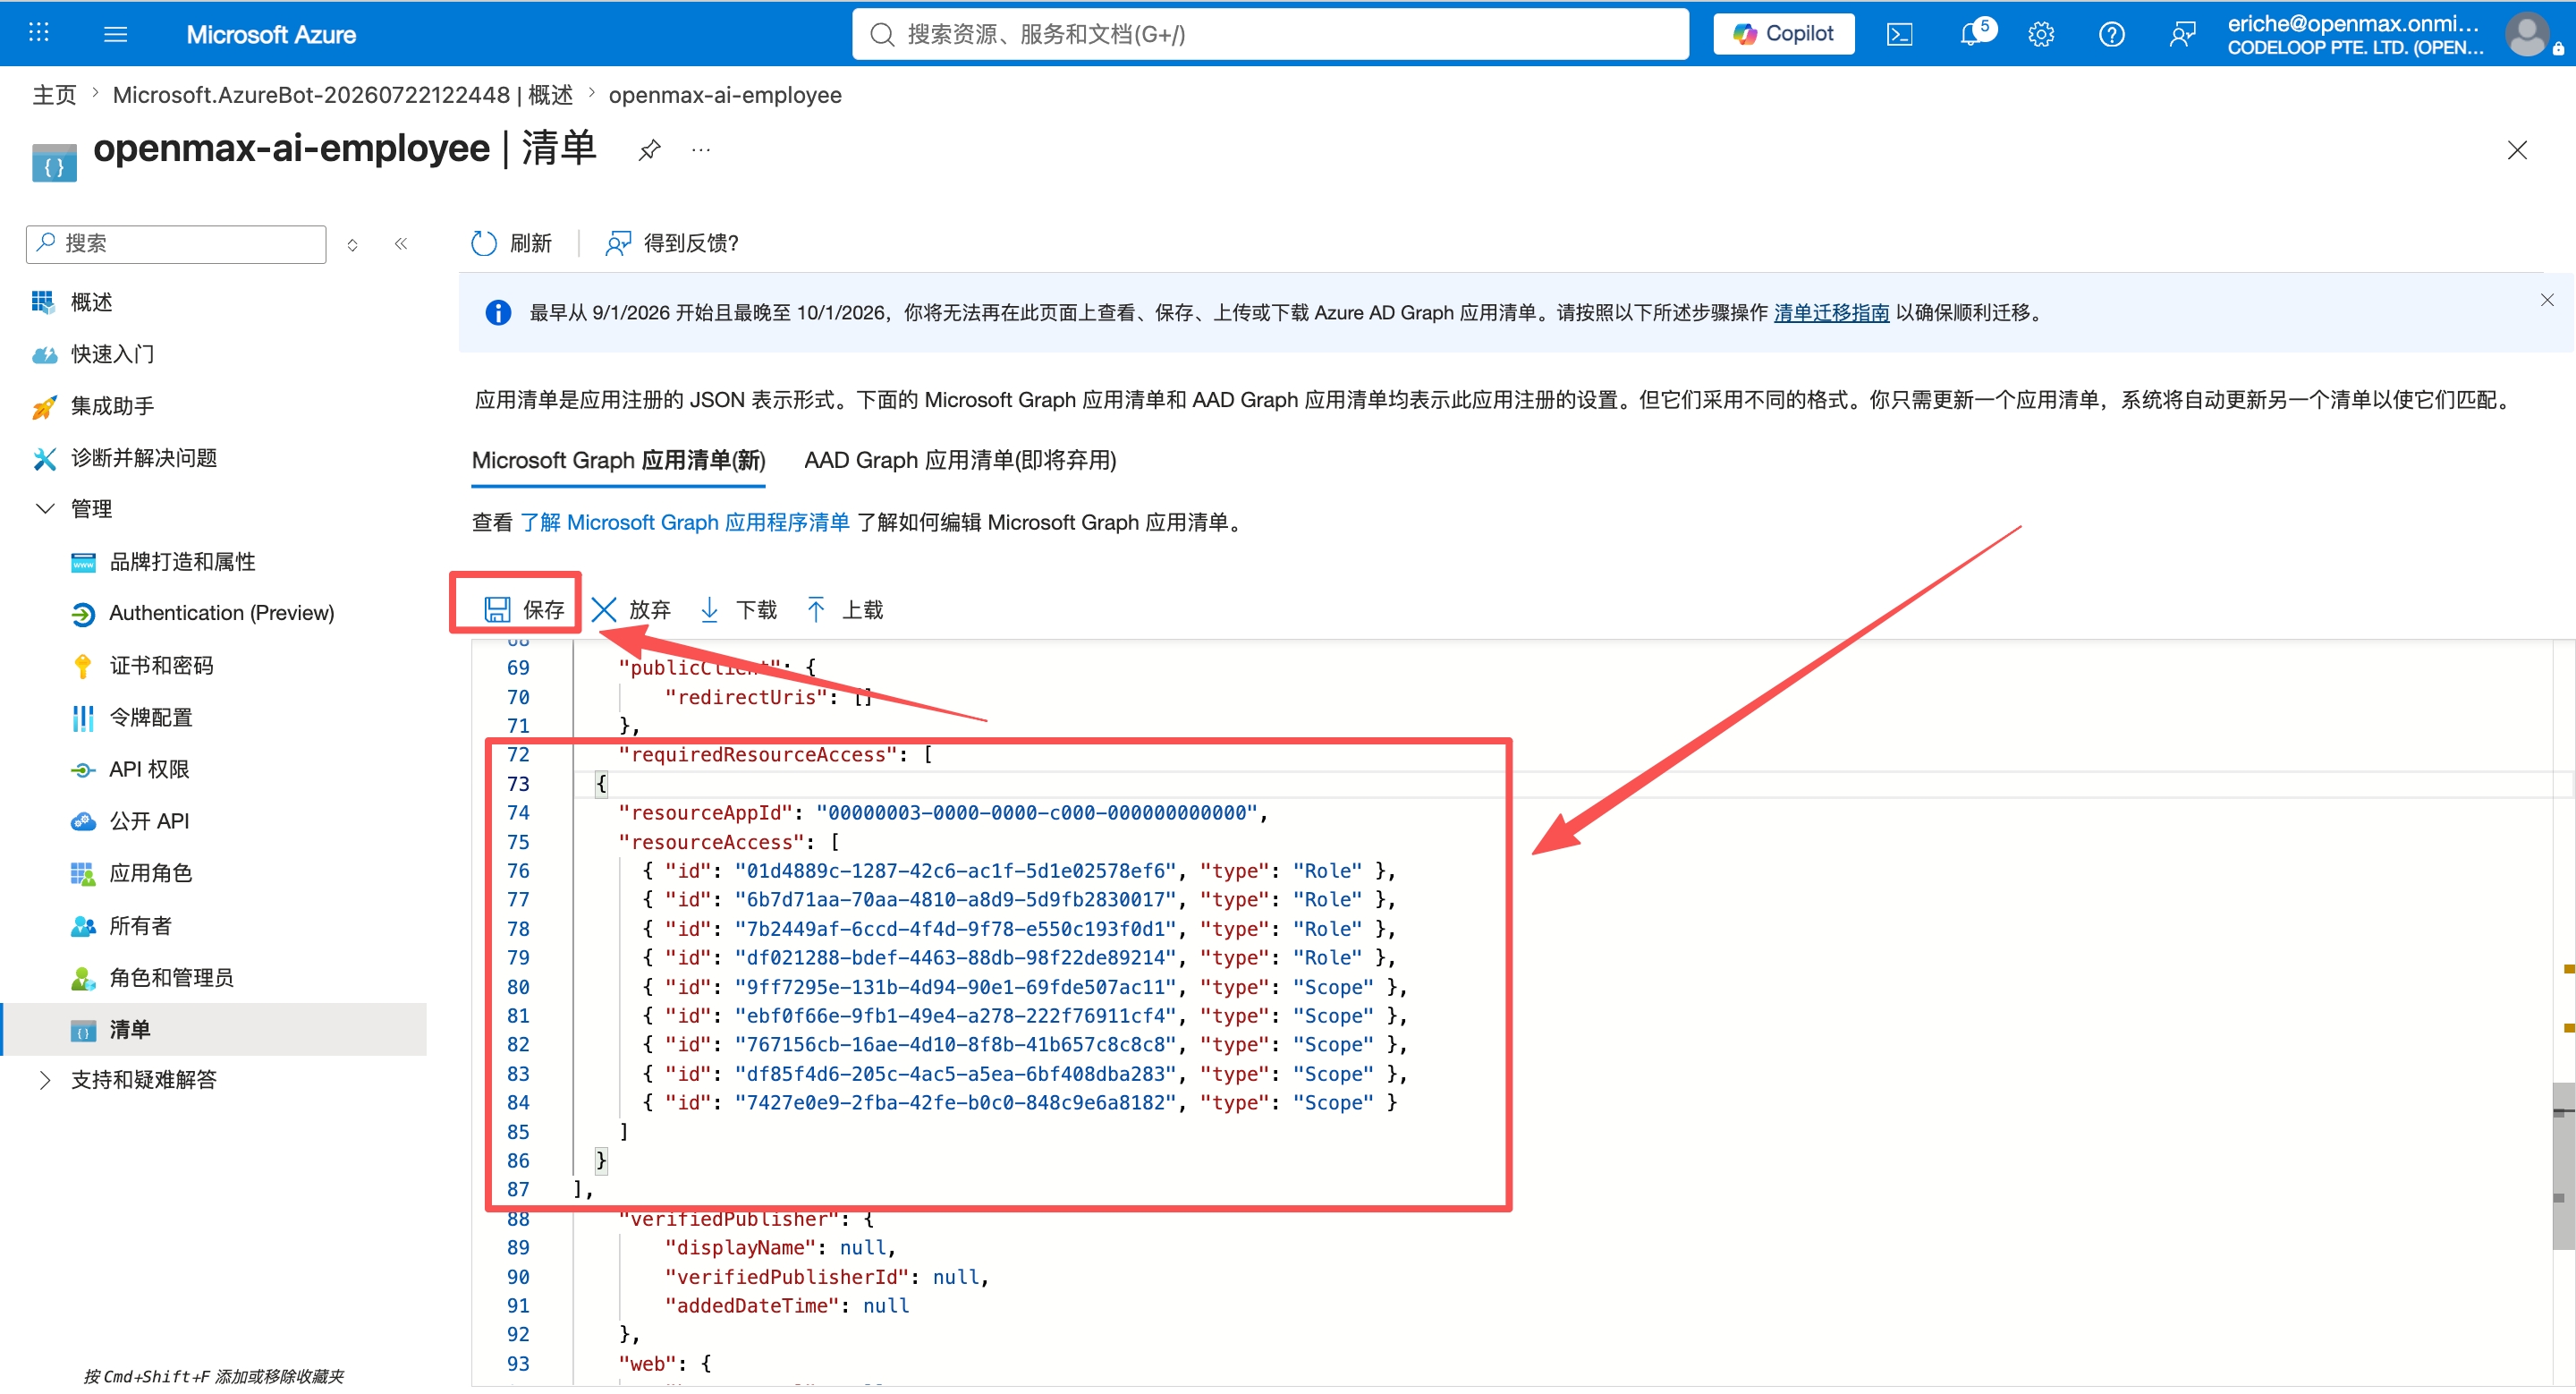Click the account avatar picture
2576x1394 pixels.
pos(2528,34)
